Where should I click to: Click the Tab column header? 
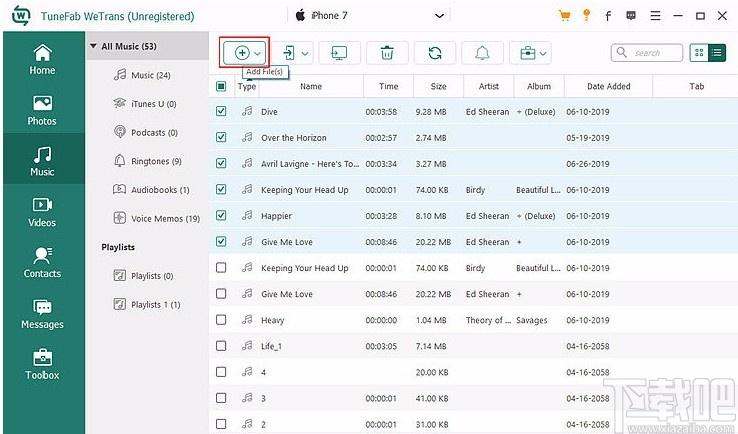[x=696, y=86]
